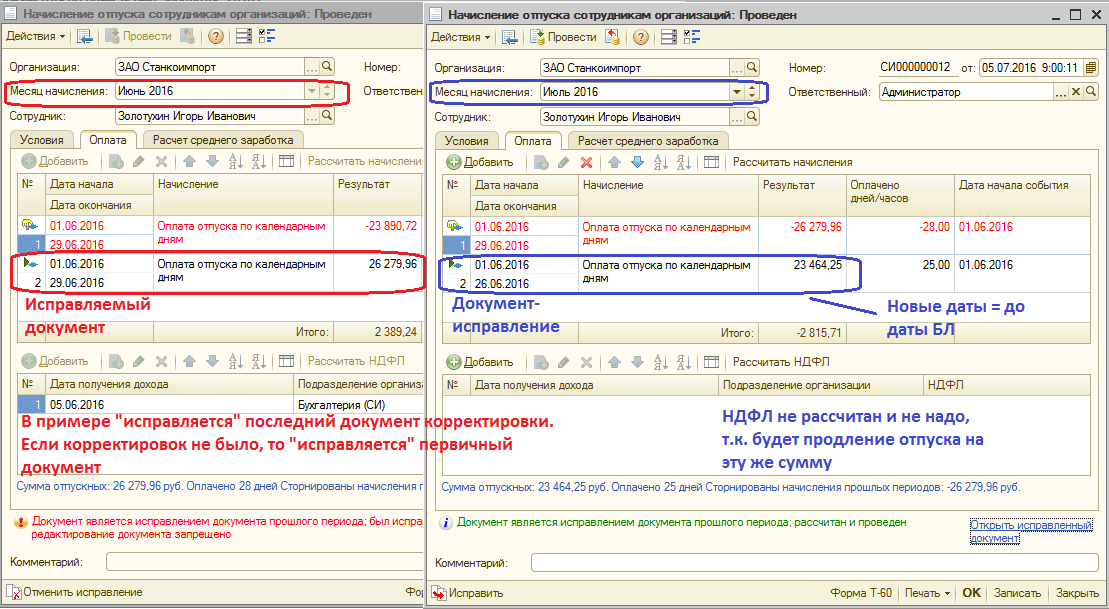The image size is (1109, 609).
Task: Switch to Условия tab in right window
Action: pos(466,141)
